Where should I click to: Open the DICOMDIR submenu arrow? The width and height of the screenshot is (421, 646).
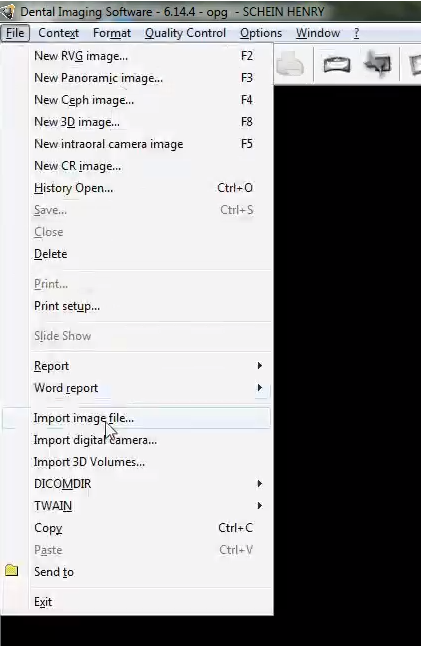pos(260,483)
